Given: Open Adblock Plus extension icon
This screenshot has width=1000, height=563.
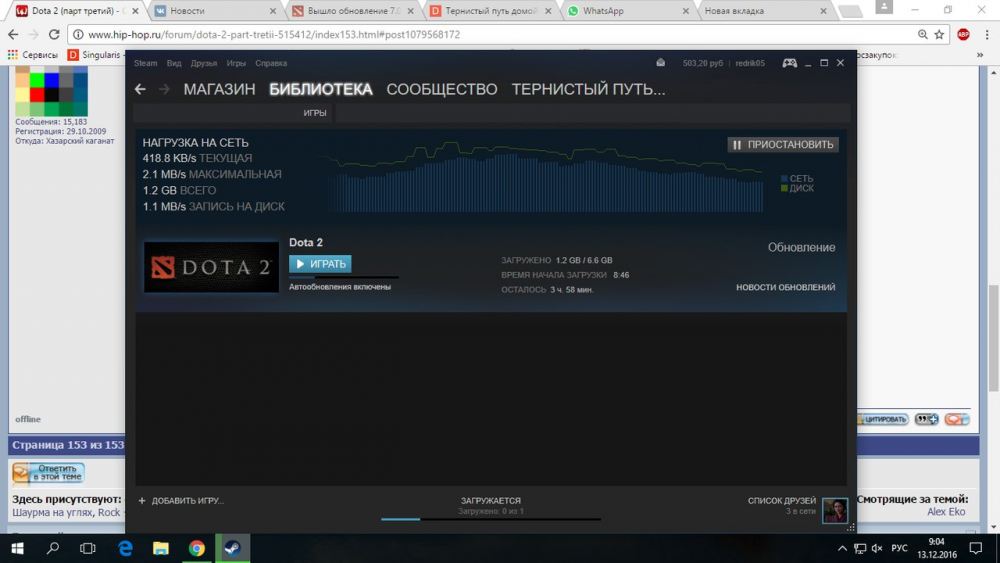Looking at the screenshot, I should point(964,34).
